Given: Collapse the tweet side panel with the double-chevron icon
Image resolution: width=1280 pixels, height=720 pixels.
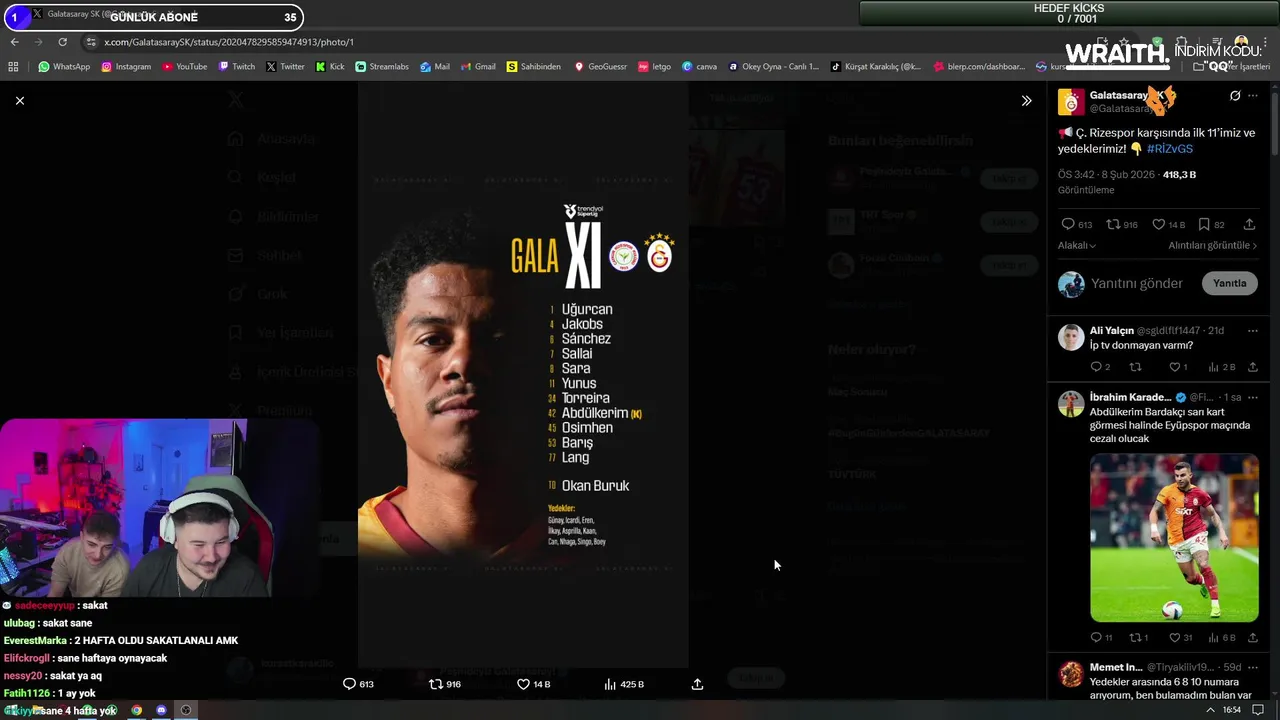Looking at the screenshot, I should 1026,101.
